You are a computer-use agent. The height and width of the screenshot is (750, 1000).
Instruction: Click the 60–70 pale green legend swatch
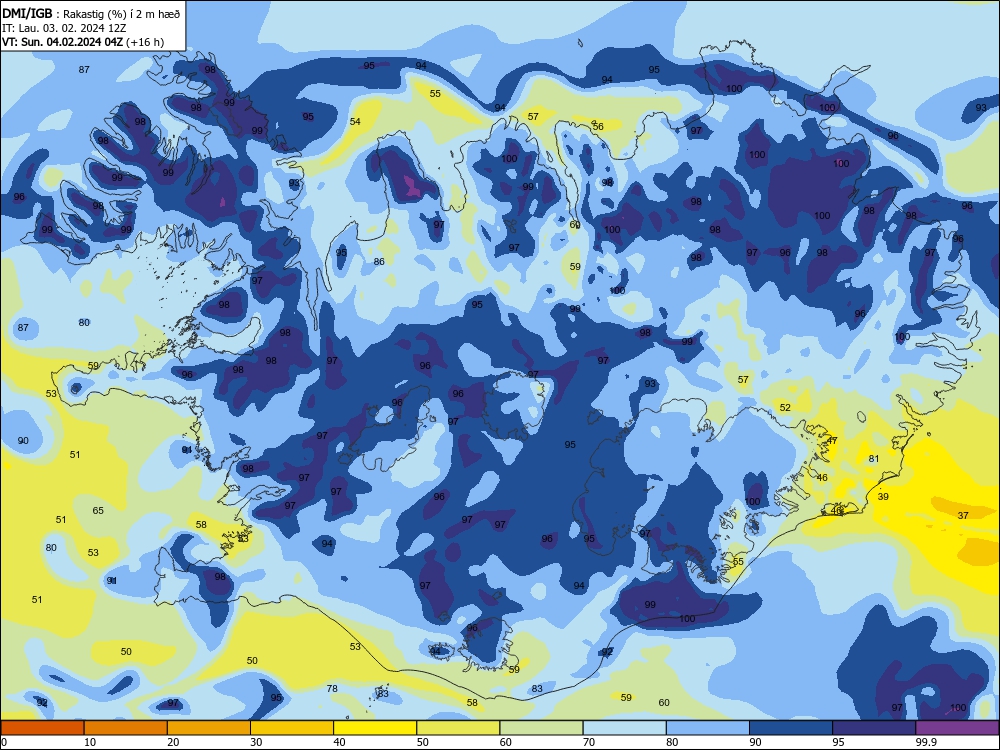[541, 728]
